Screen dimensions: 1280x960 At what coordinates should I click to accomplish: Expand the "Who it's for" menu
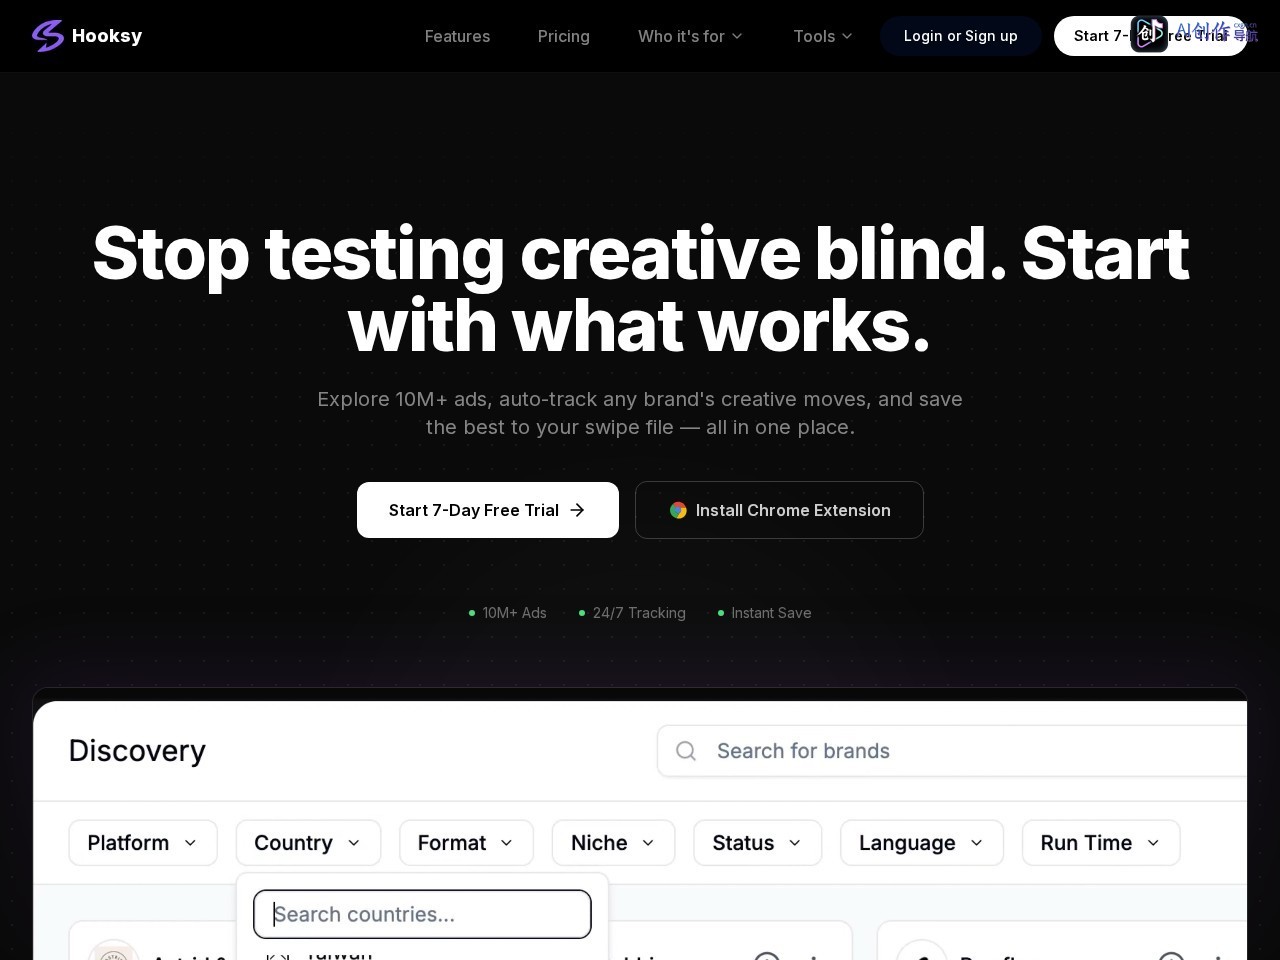point(691,36)
